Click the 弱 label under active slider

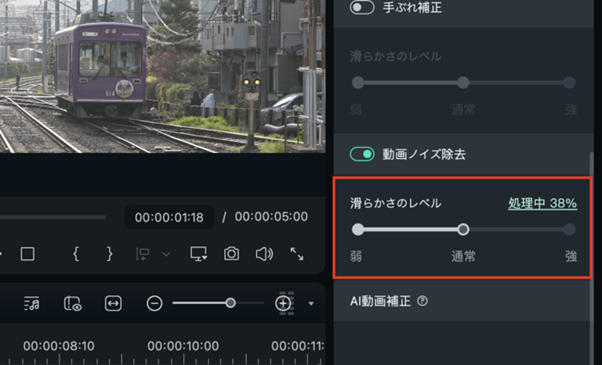click(356, 256)
